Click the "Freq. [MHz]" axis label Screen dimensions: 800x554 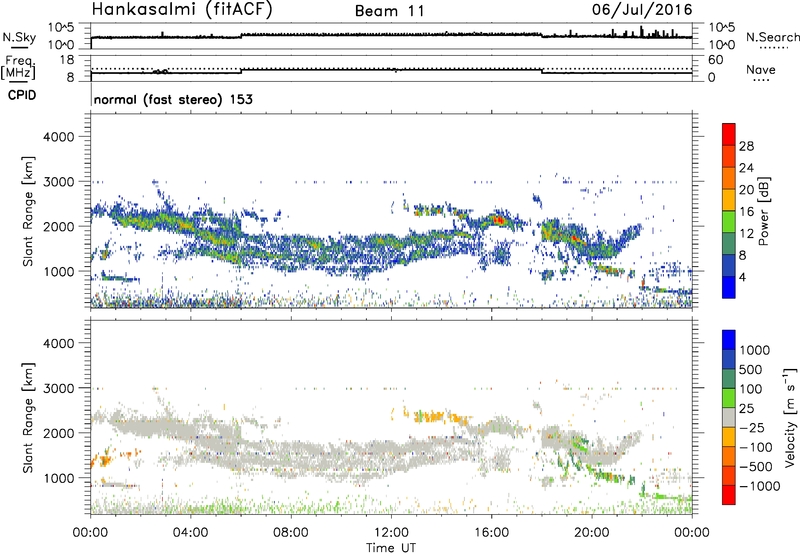pos(19,68)
